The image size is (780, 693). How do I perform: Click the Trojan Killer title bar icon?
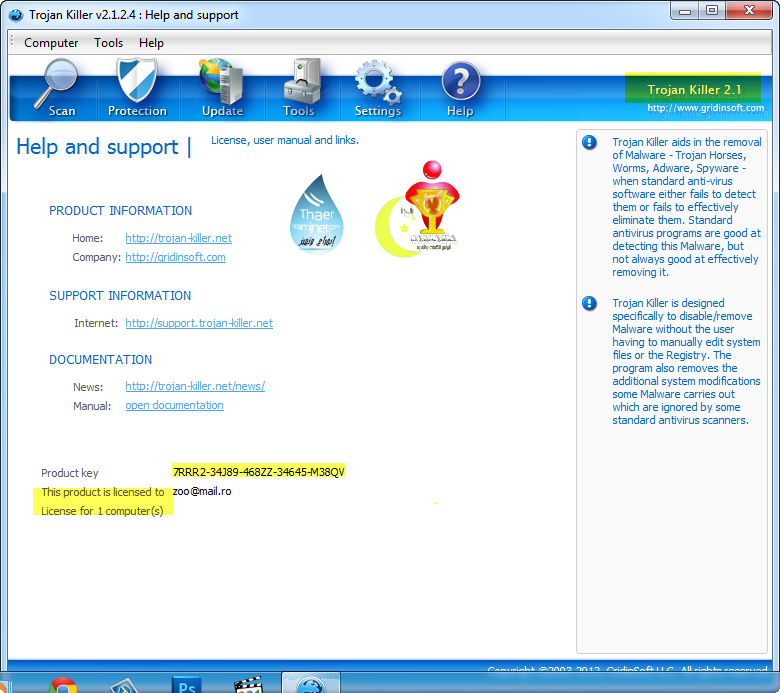pos(16,15)
